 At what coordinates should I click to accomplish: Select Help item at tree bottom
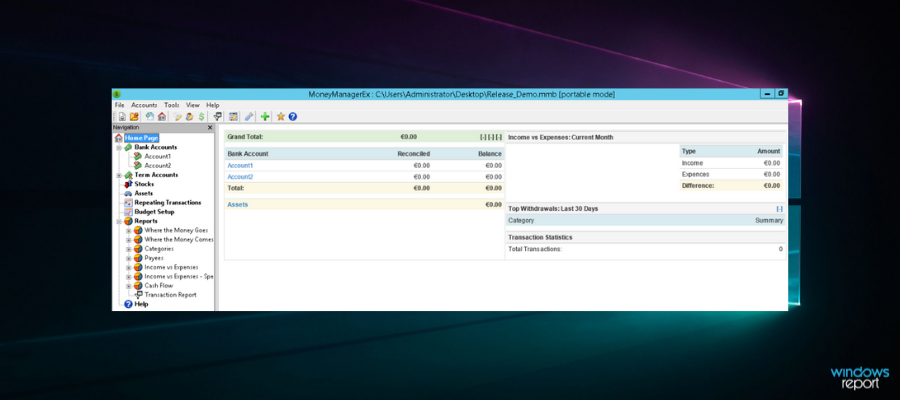pos(141,304)
